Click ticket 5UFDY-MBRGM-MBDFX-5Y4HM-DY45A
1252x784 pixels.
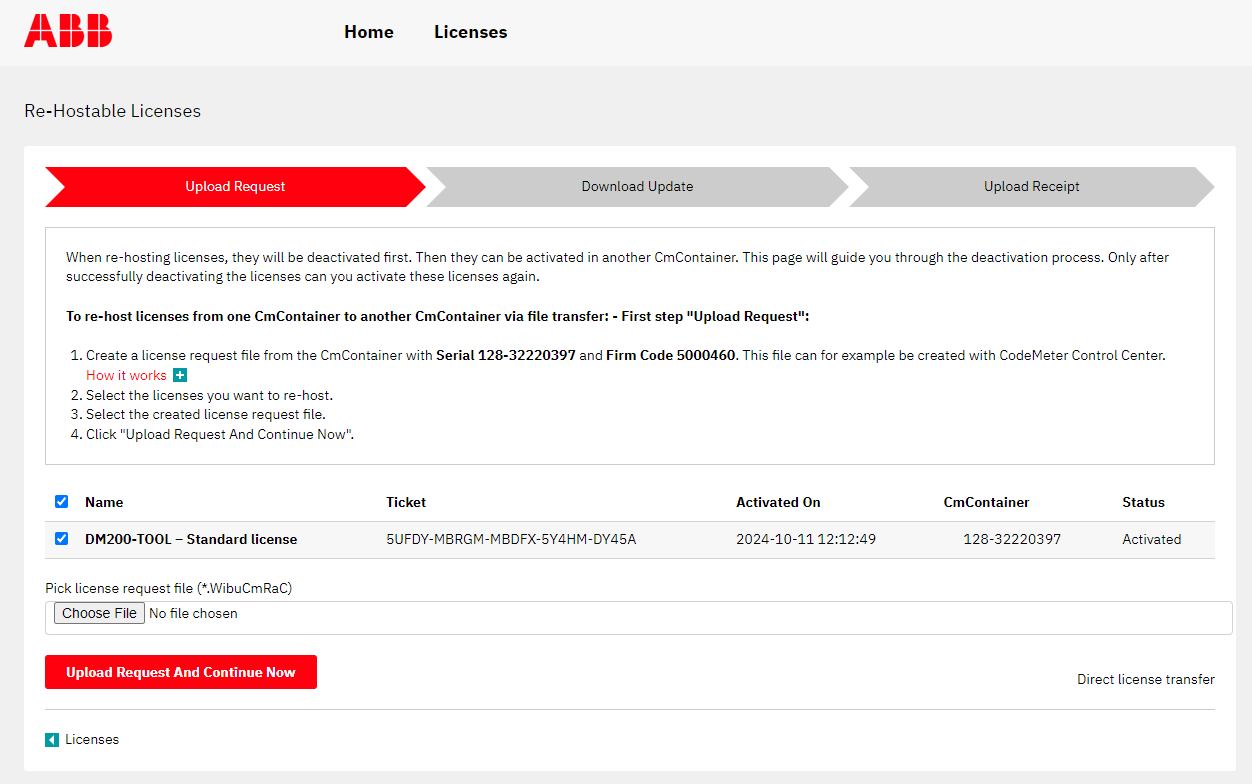pyautogui.click(x=511, y=539)
